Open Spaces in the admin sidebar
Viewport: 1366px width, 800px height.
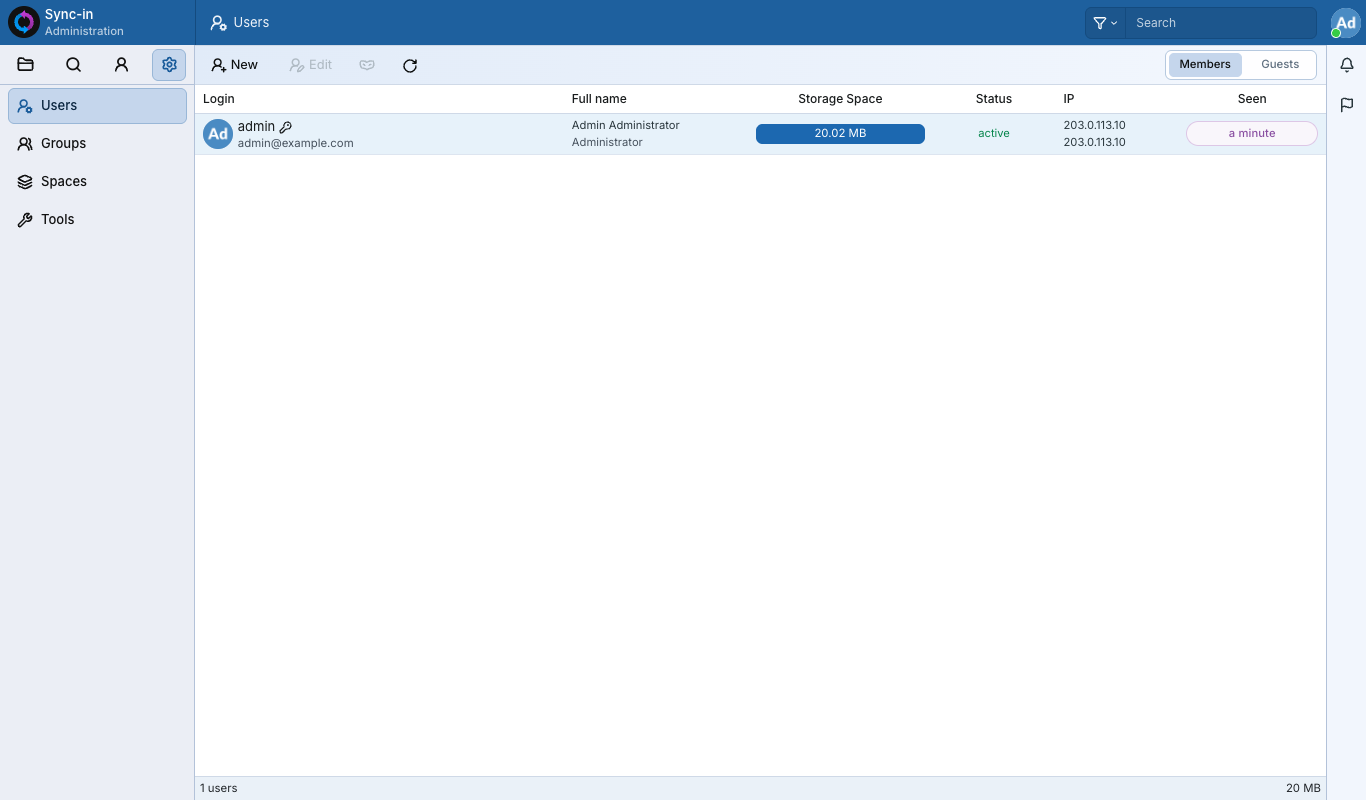point(97,182)
